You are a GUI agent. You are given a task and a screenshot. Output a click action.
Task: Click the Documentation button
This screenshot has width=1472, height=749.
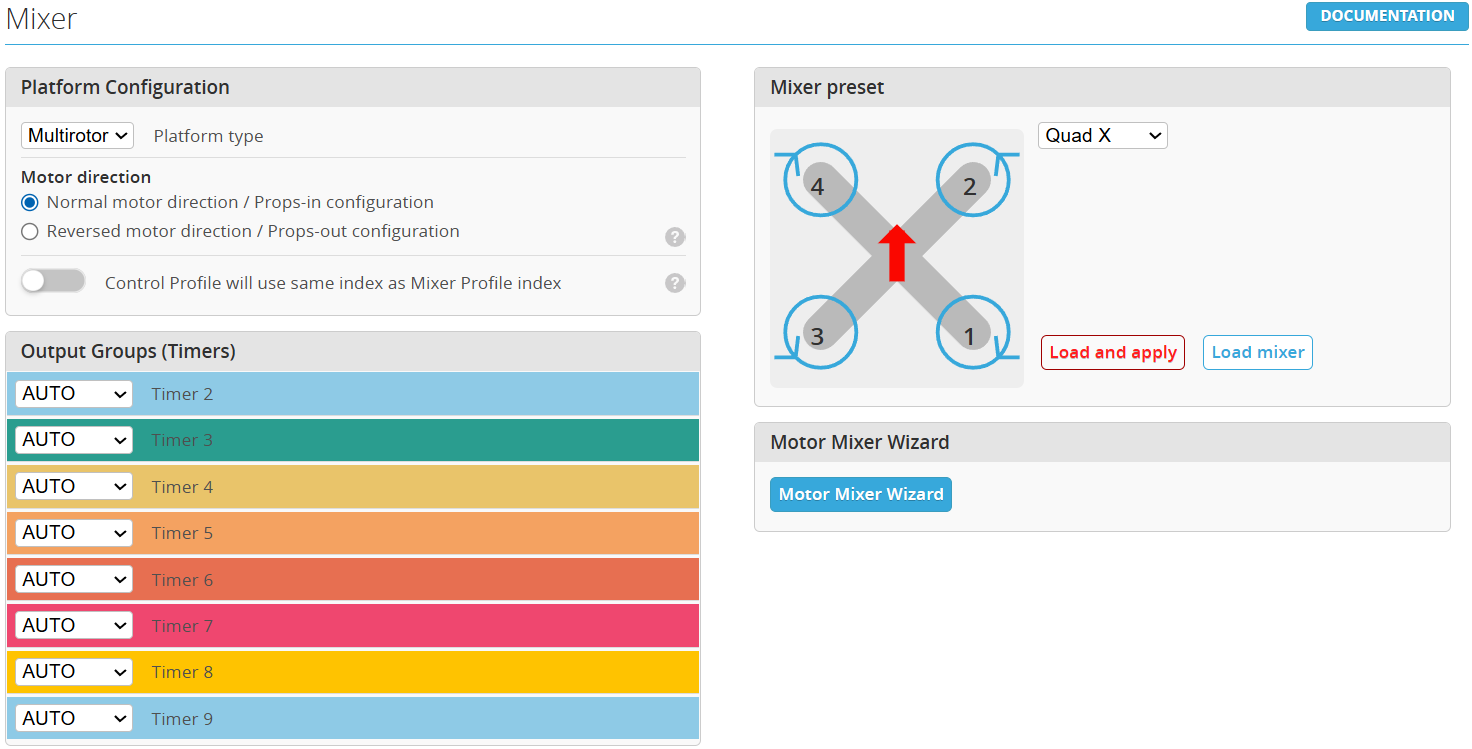[1387, 16]
